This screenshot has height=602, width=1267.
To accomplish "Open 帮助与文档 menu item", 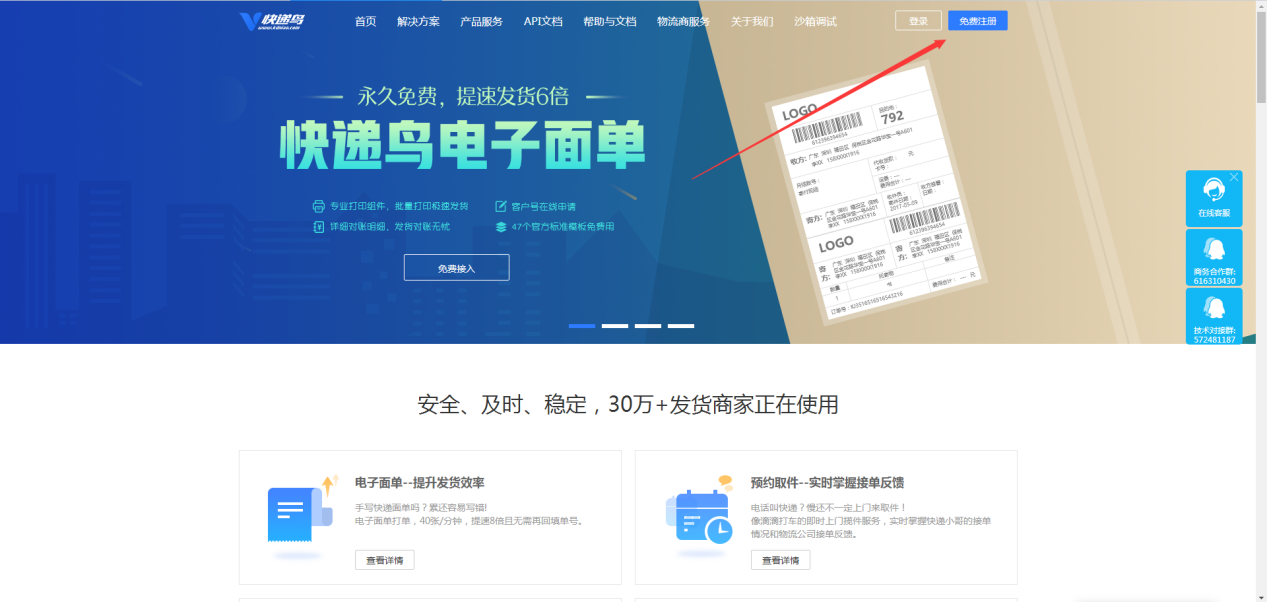I will click(610, 21).
